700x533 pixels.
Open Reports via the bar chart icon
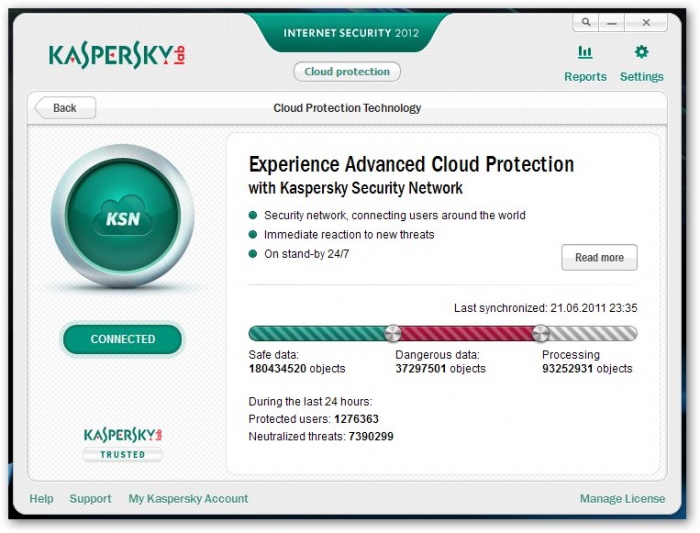pos(585,53)
